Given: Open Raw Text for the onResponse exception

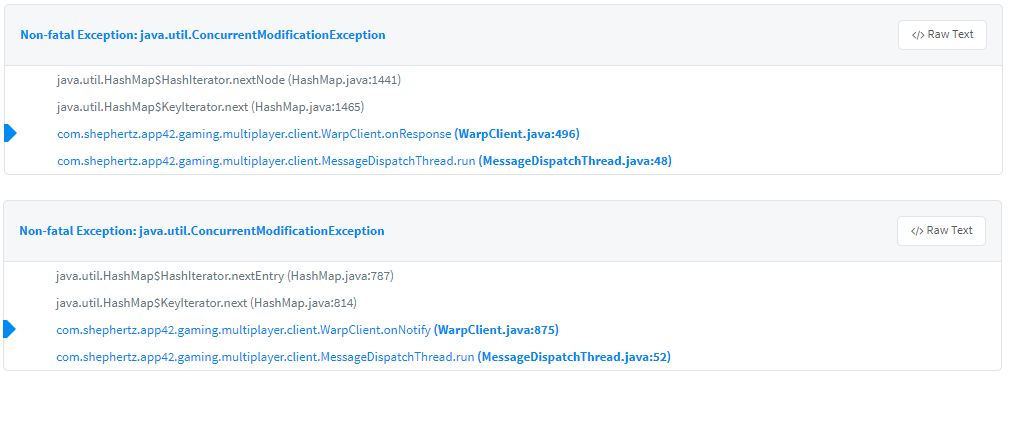Looking at the screenshot, I should [942, 35].
